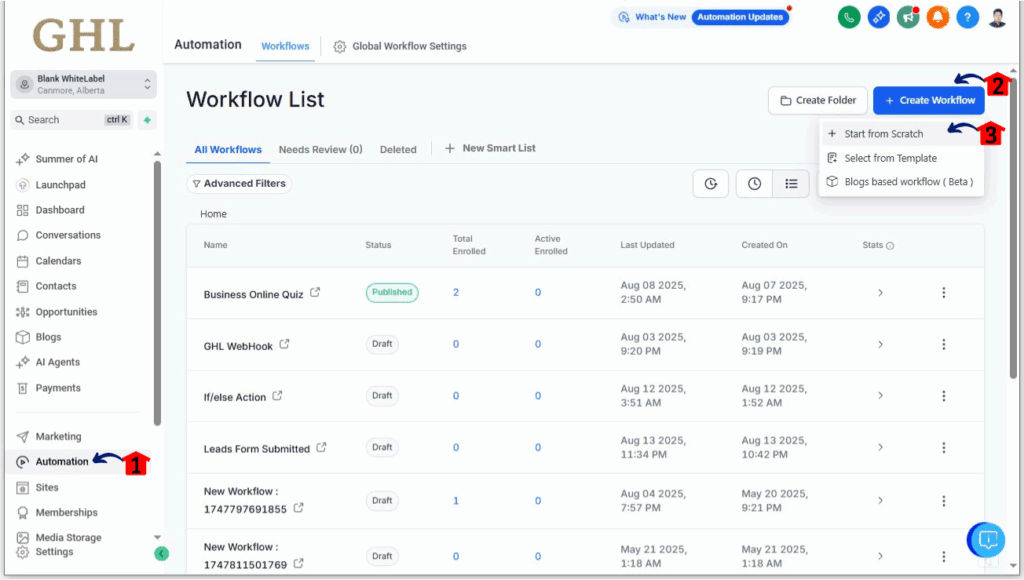The width and height of the screenshot is (1024, 580).
Task: Open Advanced Filters
Action: tap(239, 184)
